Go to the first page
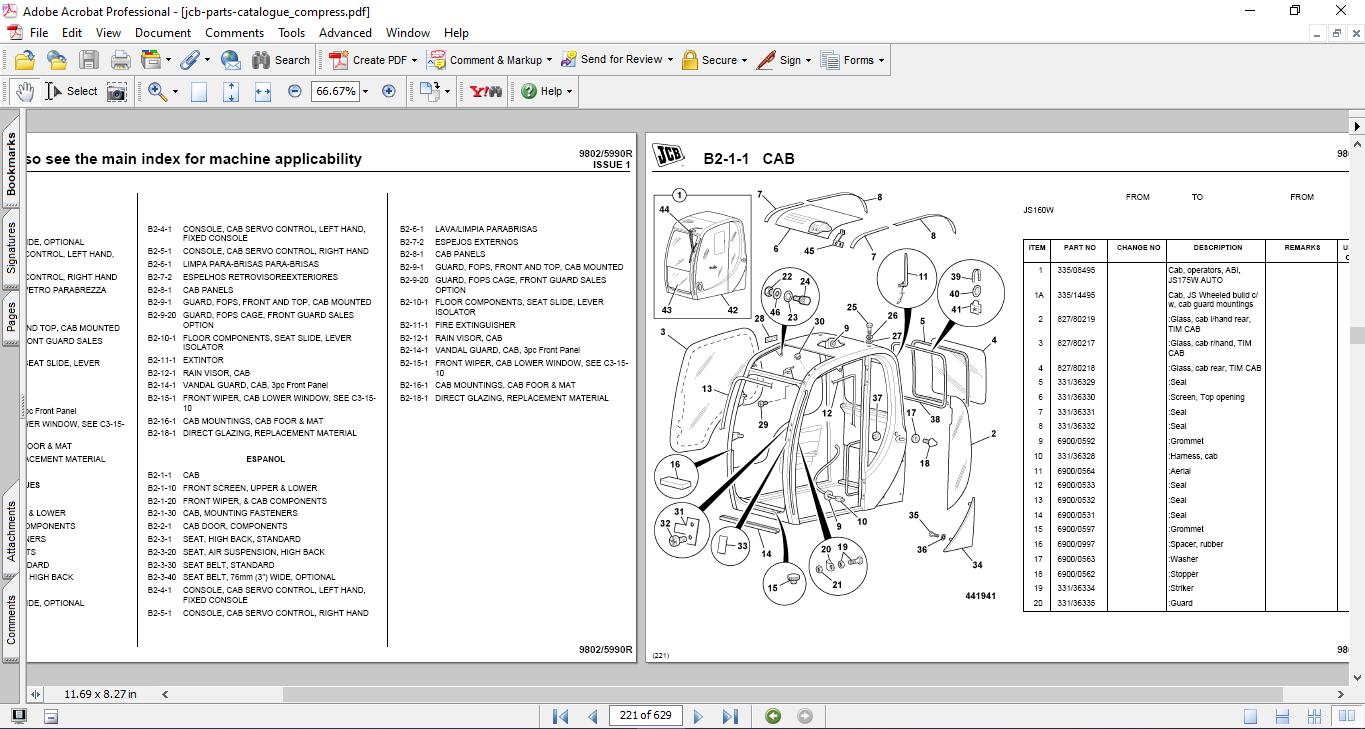 coord(561,716)
